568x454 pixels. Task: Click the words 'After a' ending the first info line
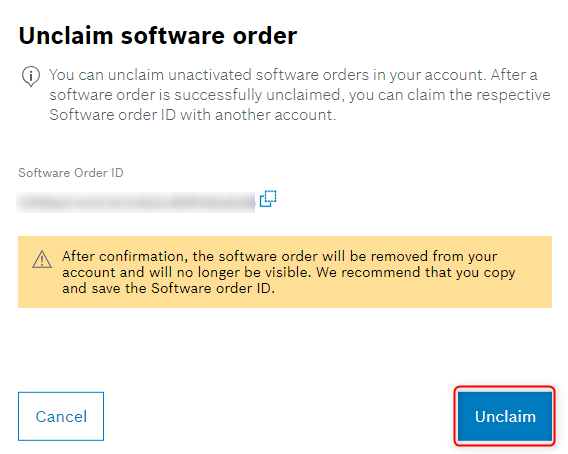click(514, 75)
